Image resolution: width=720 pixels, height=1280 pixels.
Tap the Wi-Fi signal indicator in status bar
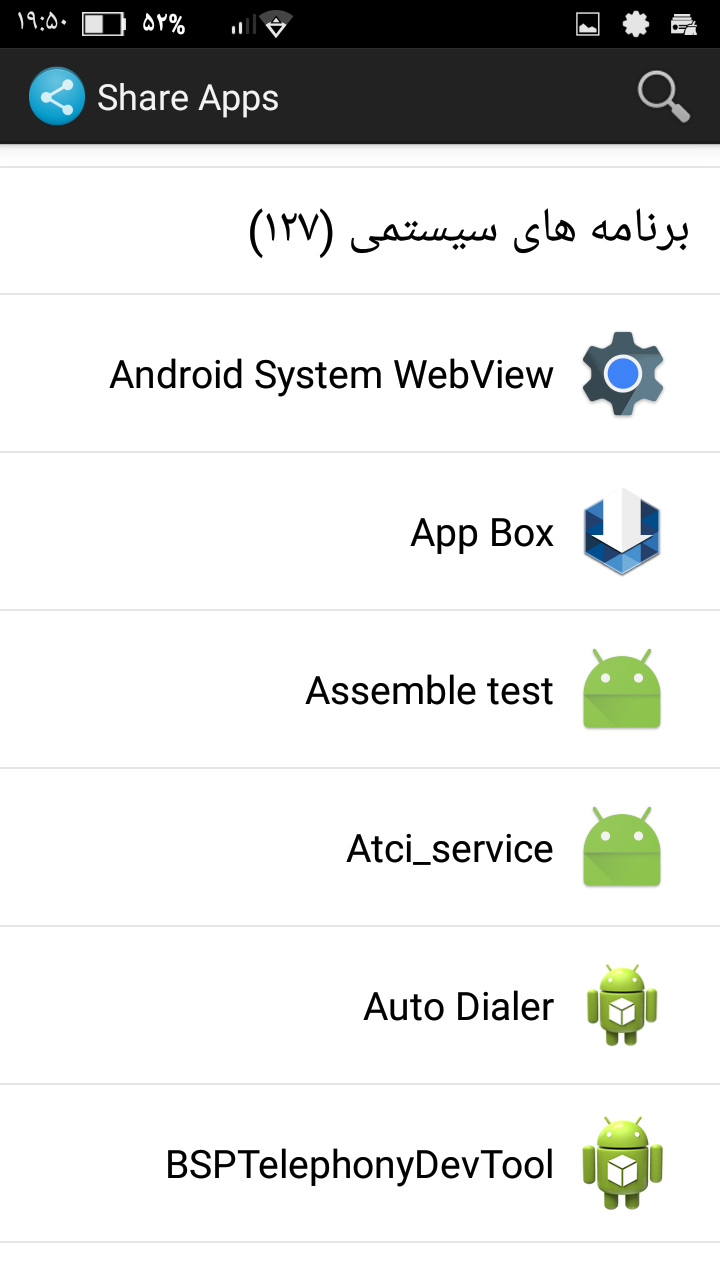pyautogui.click(x=276, y=24)
